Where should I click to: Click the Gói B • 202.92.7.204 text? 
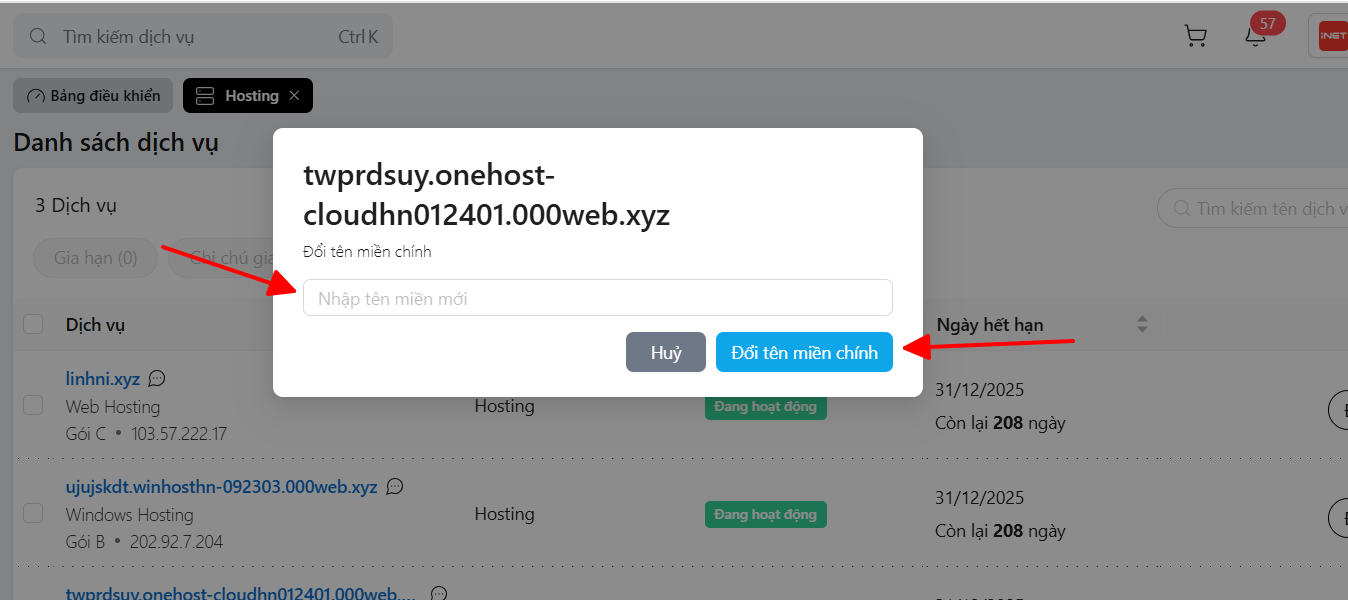(144, 542)
